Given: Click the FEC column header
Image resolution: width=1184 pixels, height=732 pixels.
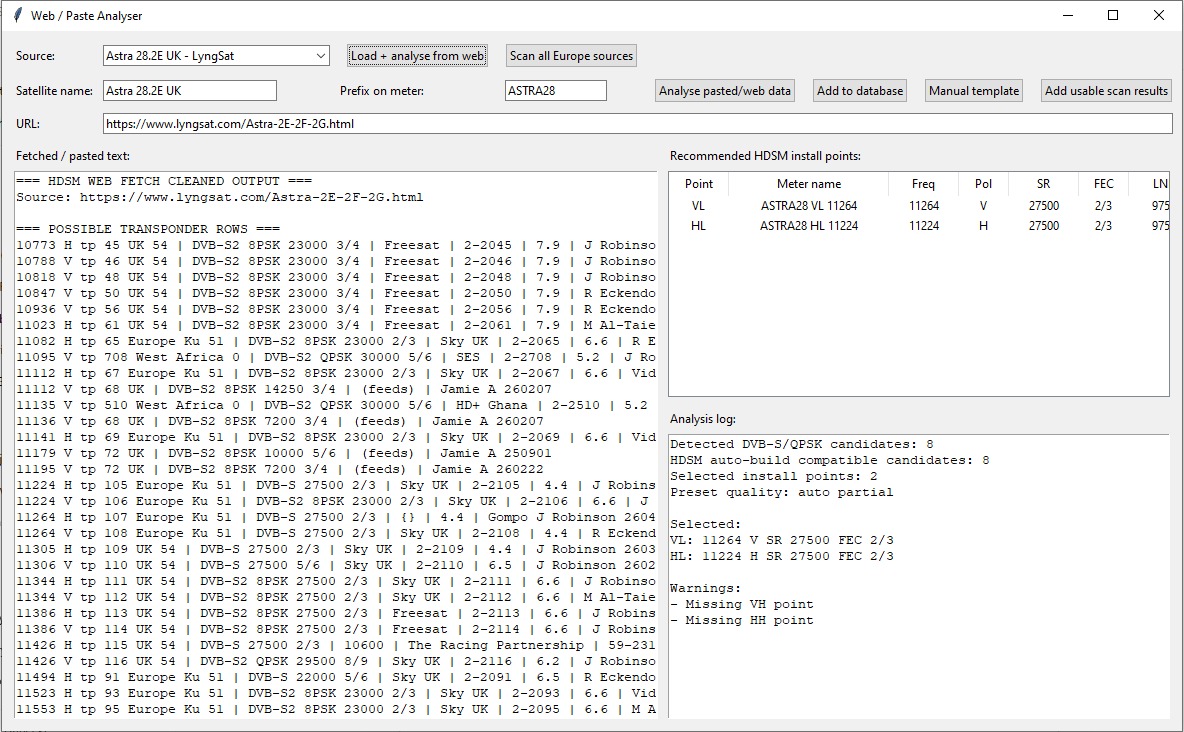Looking at the screenshot, I should [x=1103, y=184].
